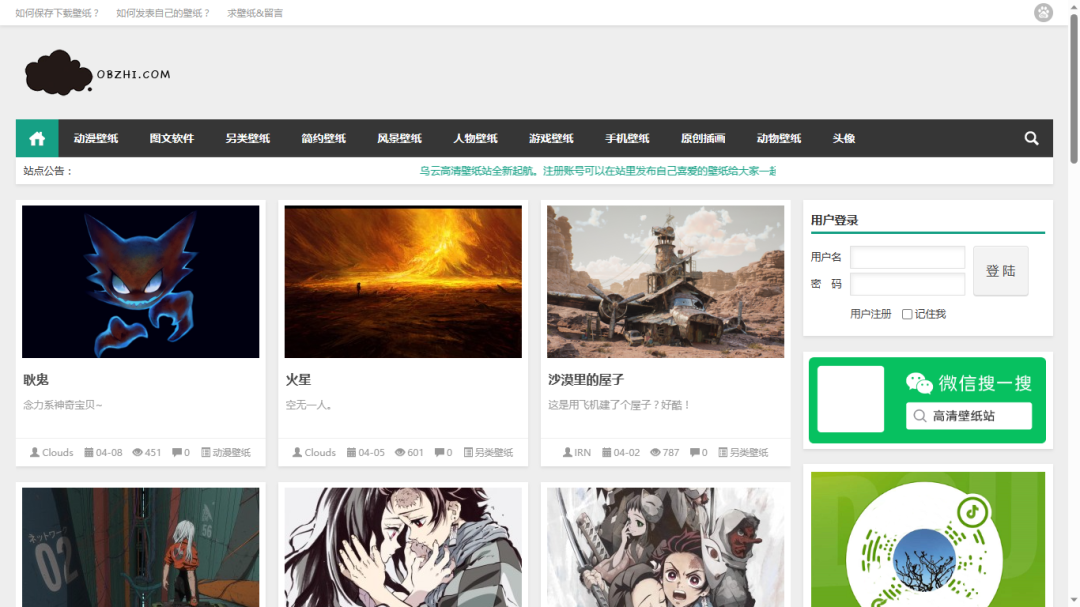1080x607 pixels.
Task: Click the scrolling site announcement text
Action: click(x=598, y=171)
